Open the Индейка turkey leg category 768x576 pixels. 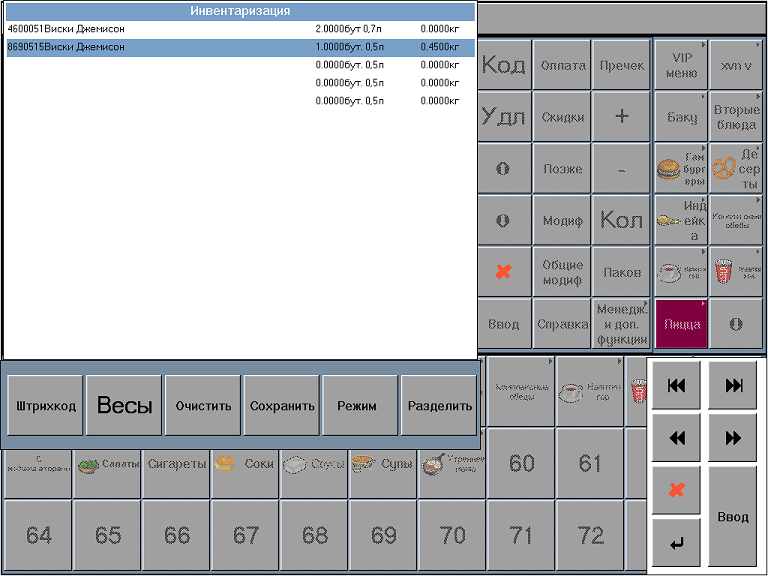[682, 221]
